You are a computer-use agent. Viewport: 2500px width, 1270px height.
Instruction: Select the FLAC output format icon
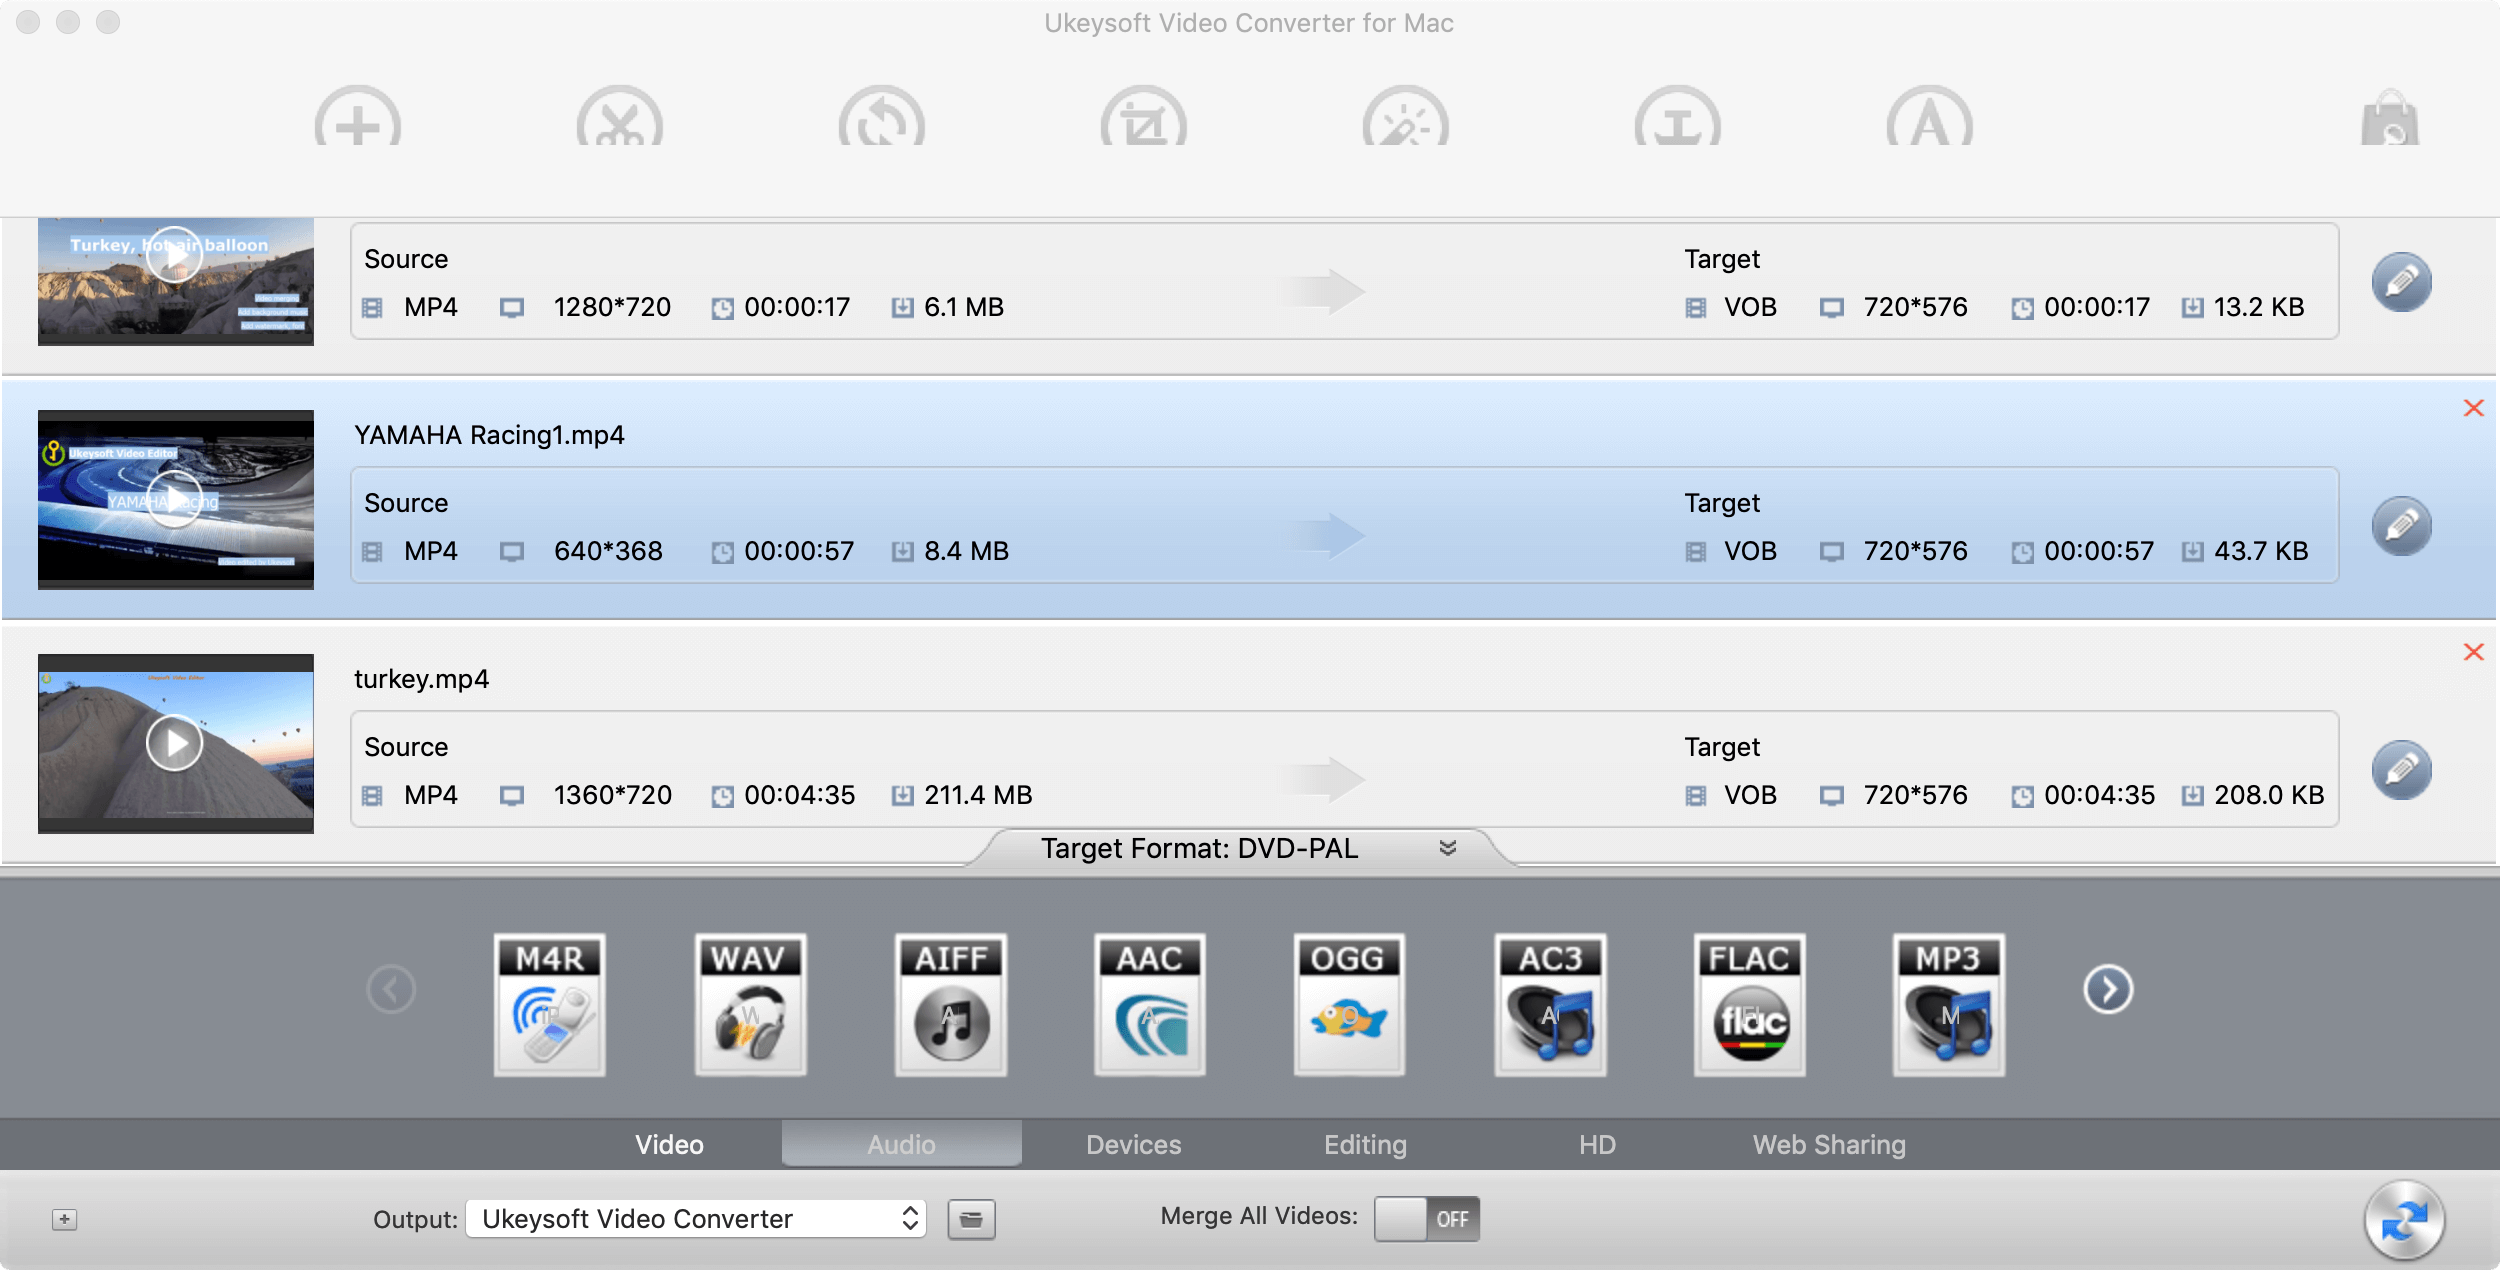coord(1749,1004)
